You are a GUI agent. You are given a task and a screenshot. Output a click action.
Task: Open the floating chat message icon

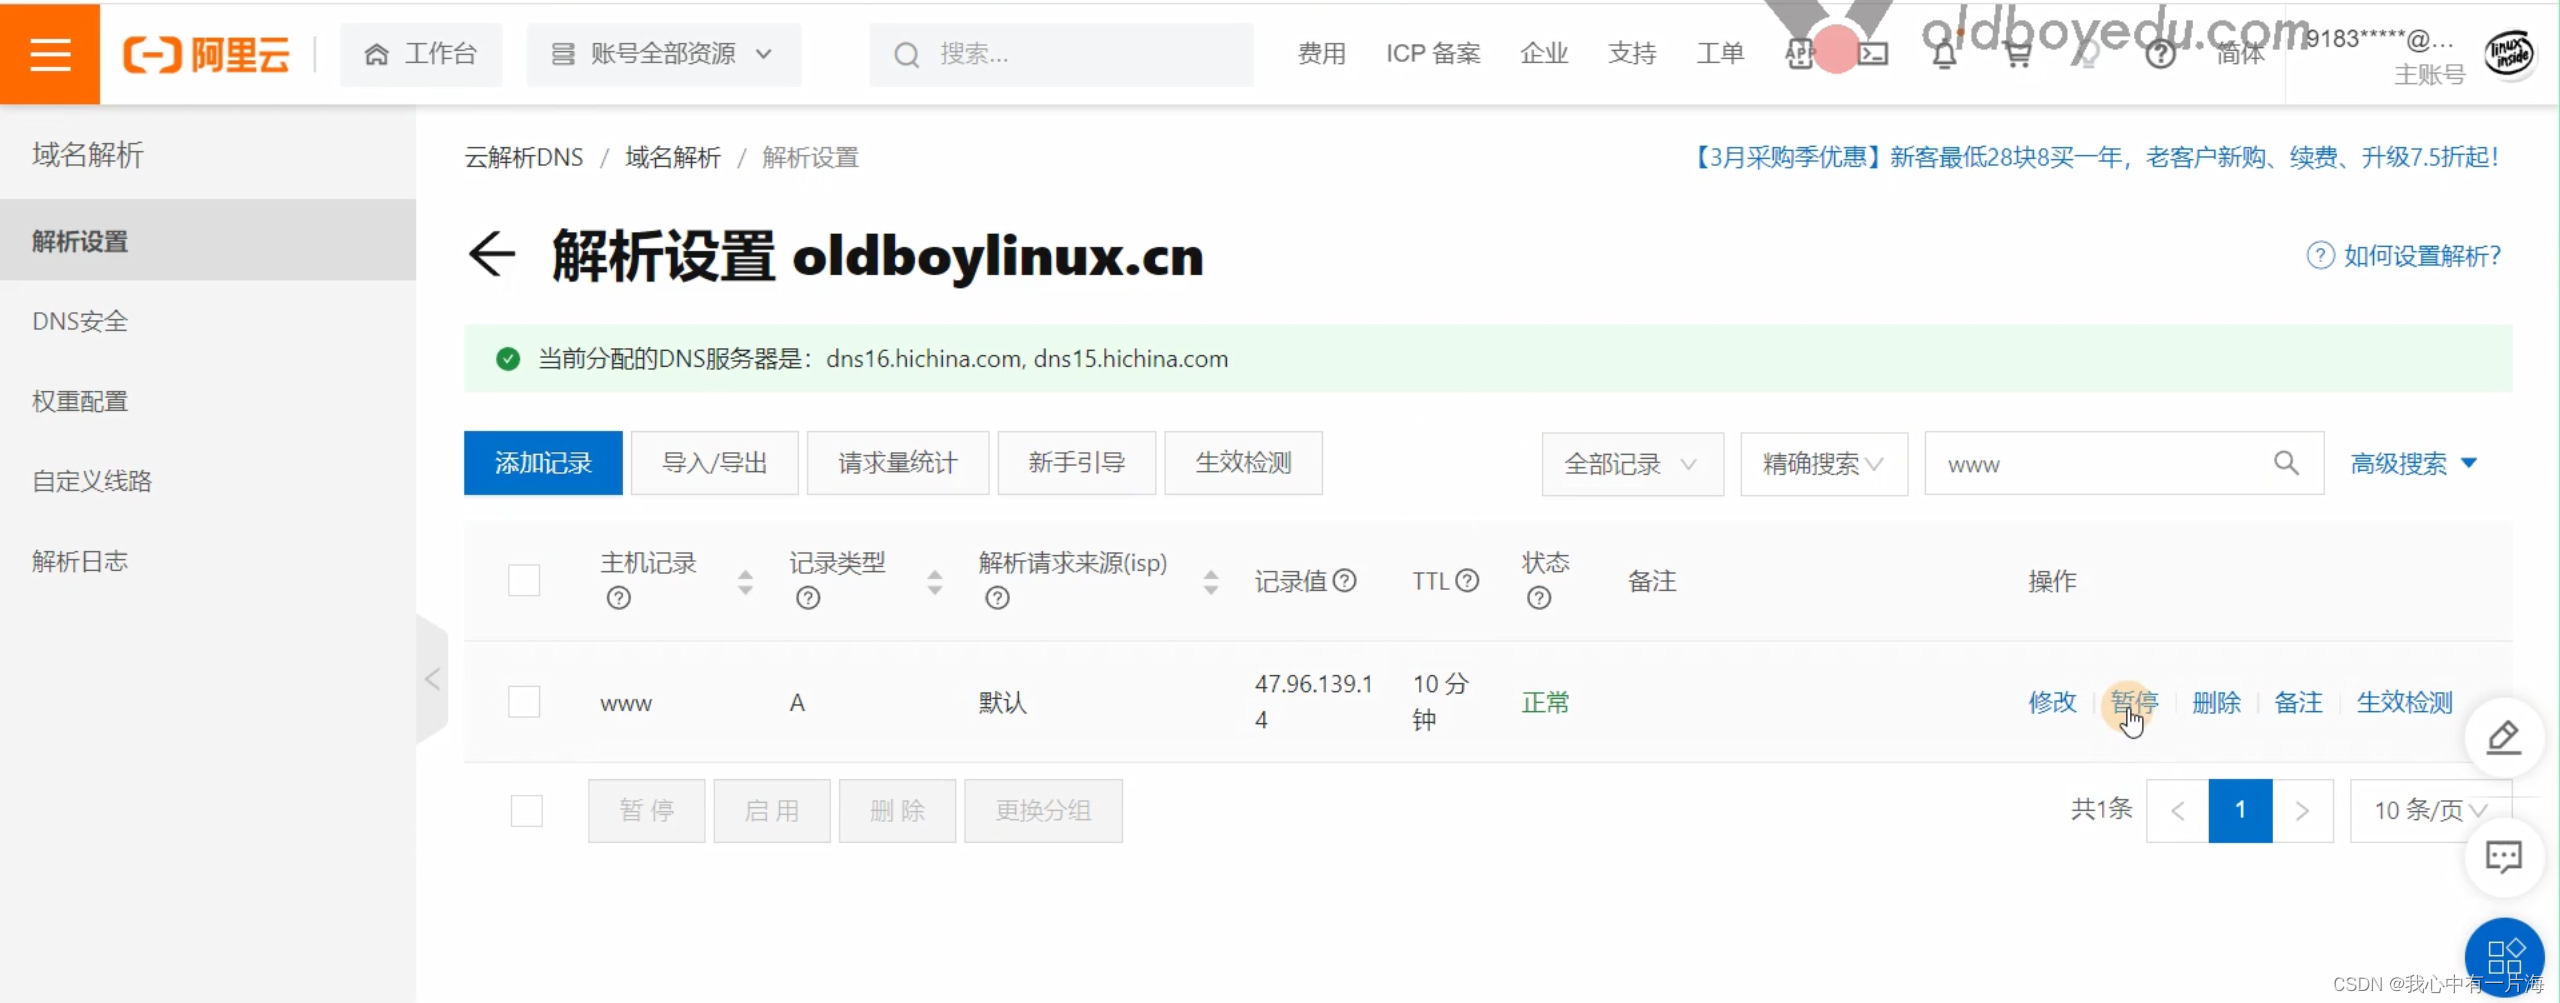[2503, 857]
